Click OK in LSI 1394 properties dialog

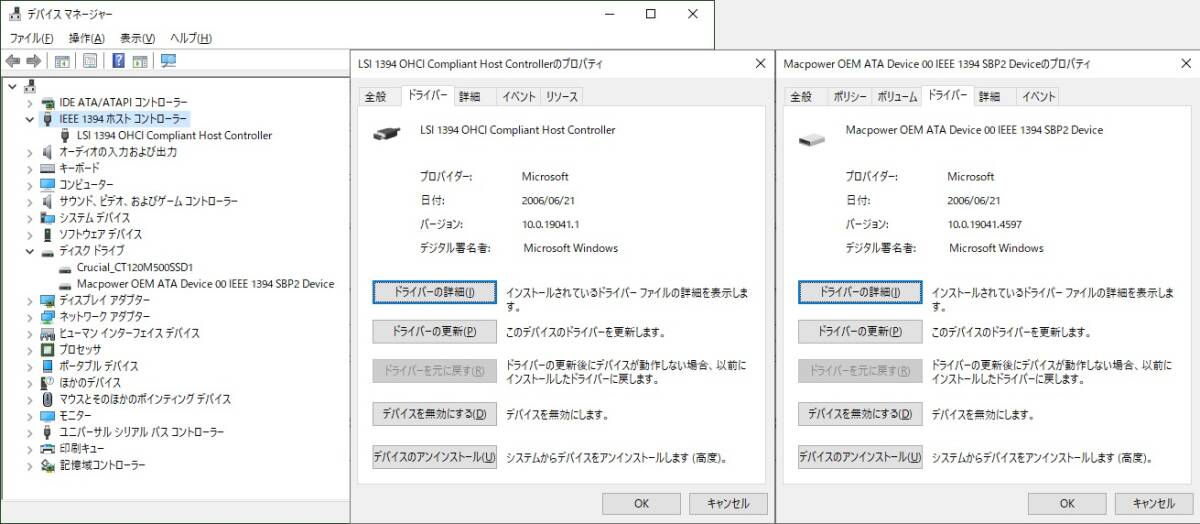642,503
